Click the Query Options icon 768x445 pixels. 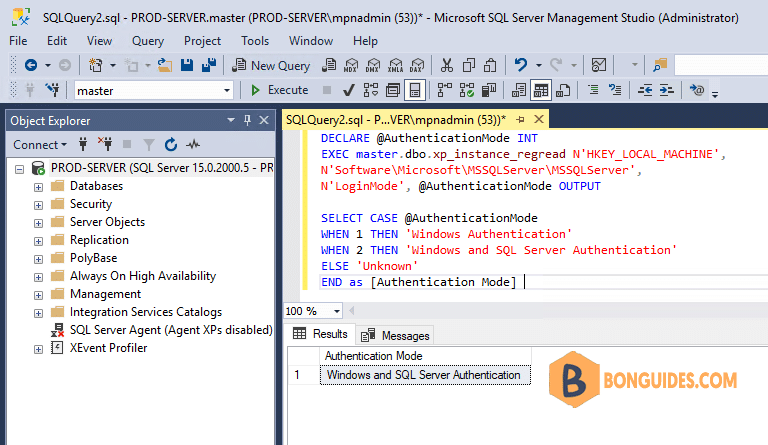tap(392, 90)
